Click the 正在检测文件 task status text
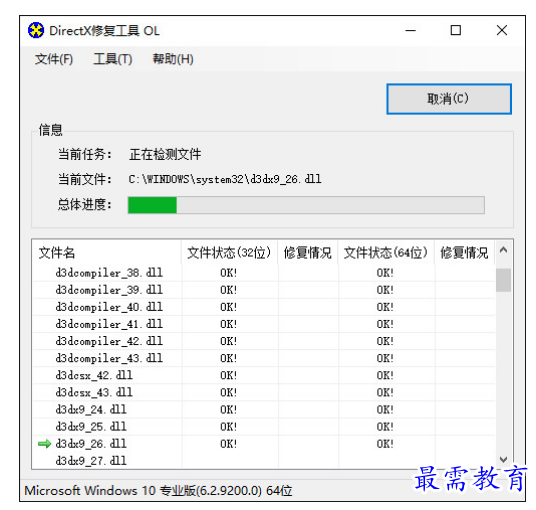Viewport: 536px width, 510px height. 165,154
